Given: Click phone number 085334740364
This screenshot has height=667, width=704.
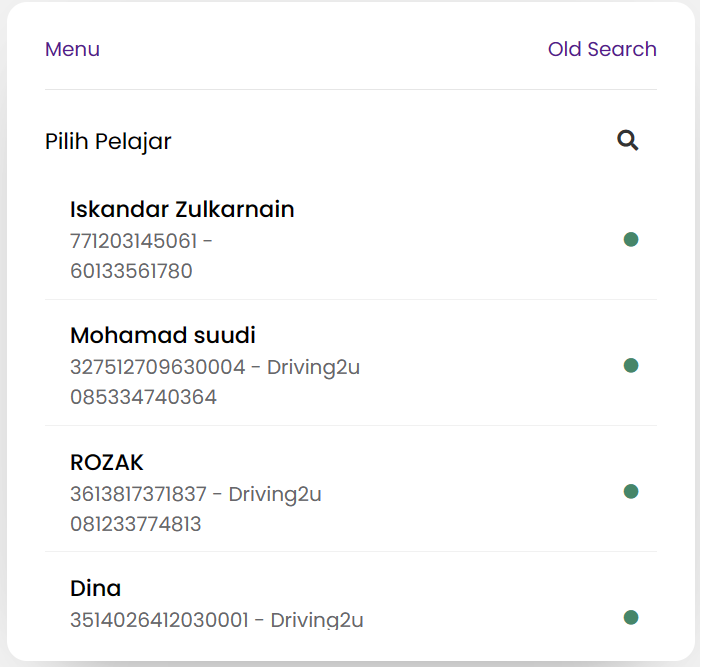Looking at the screenshot, I should pos(143,397).
